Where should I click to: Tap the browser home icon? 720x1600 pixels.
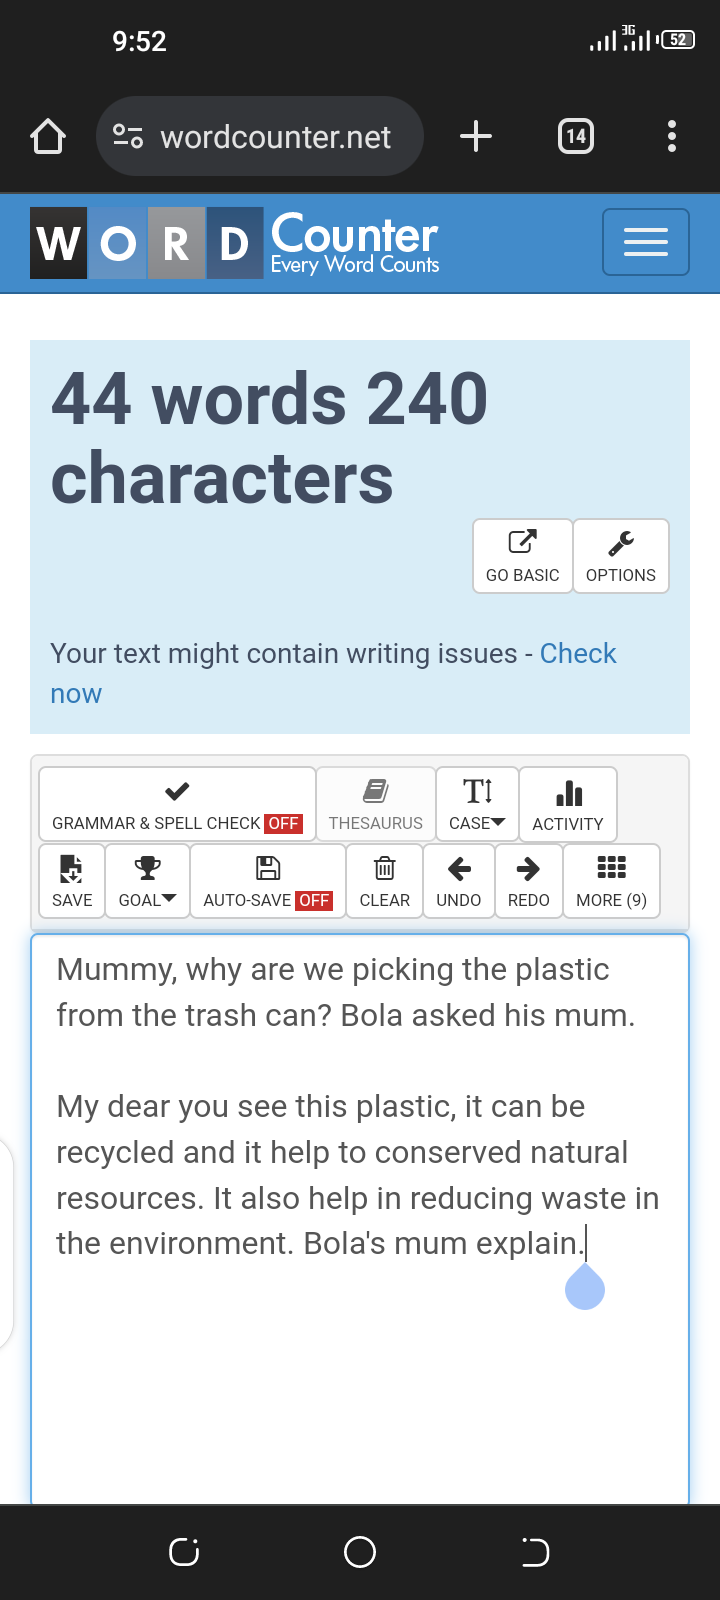(48, 136)
